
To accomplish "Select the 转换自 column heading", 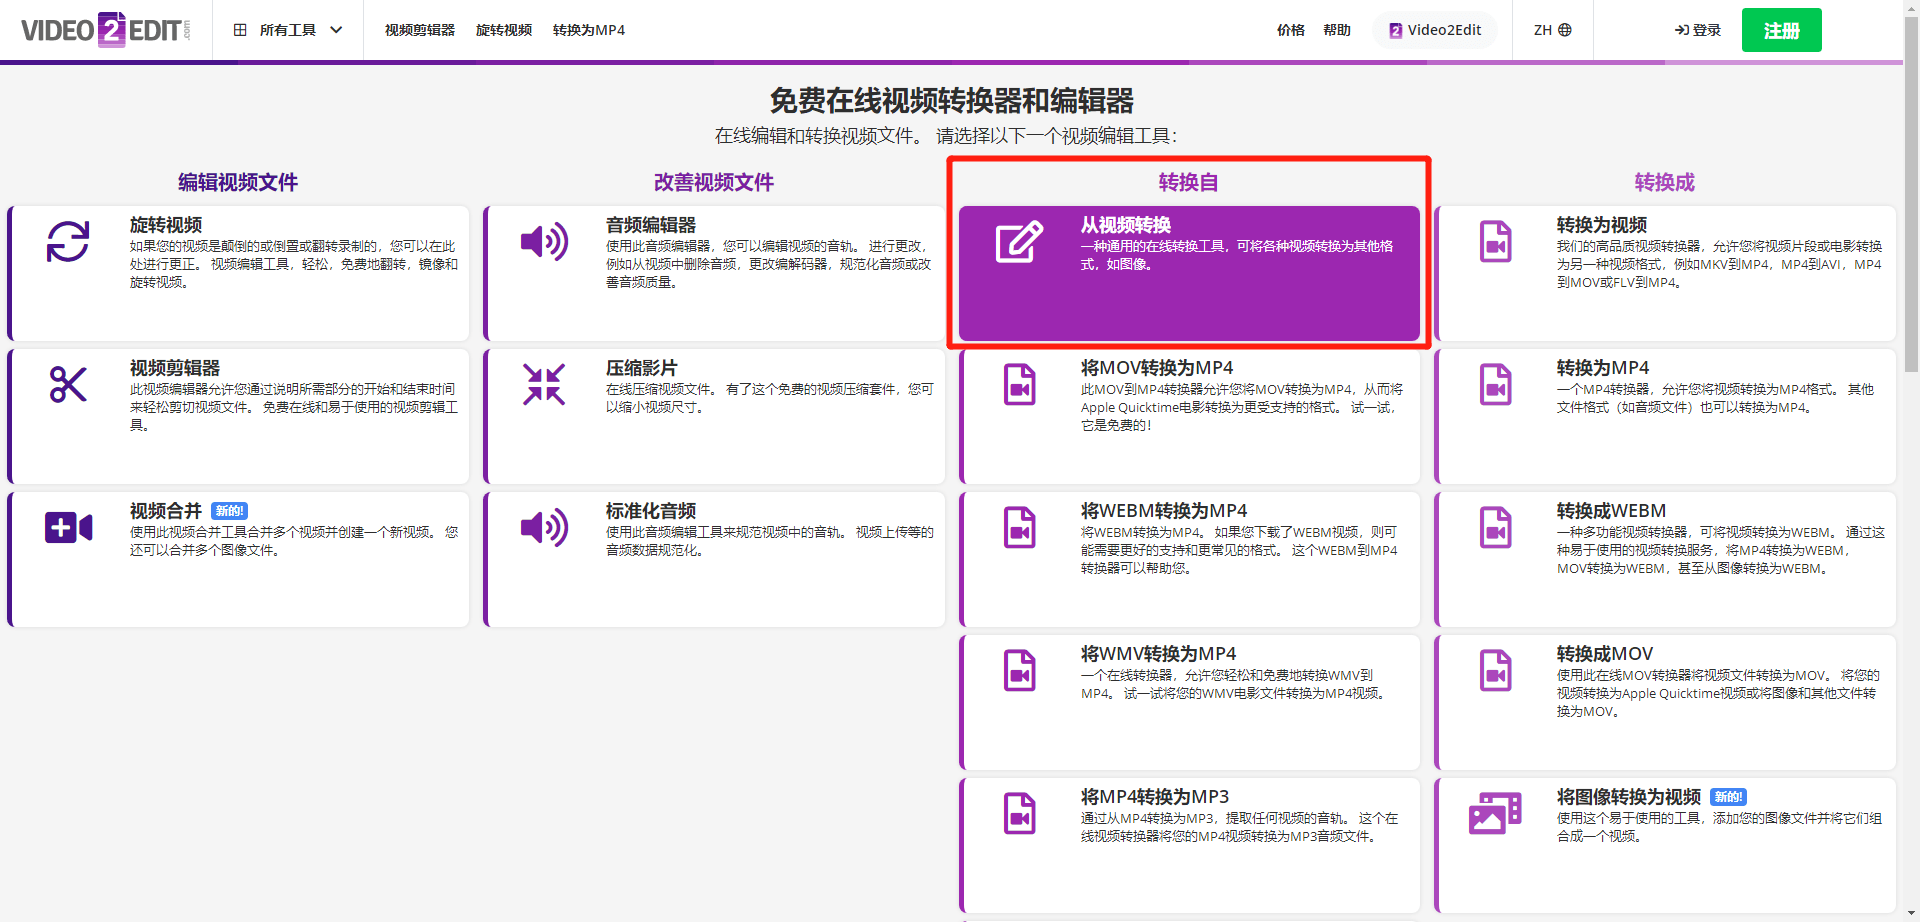I will (1189, 182).
